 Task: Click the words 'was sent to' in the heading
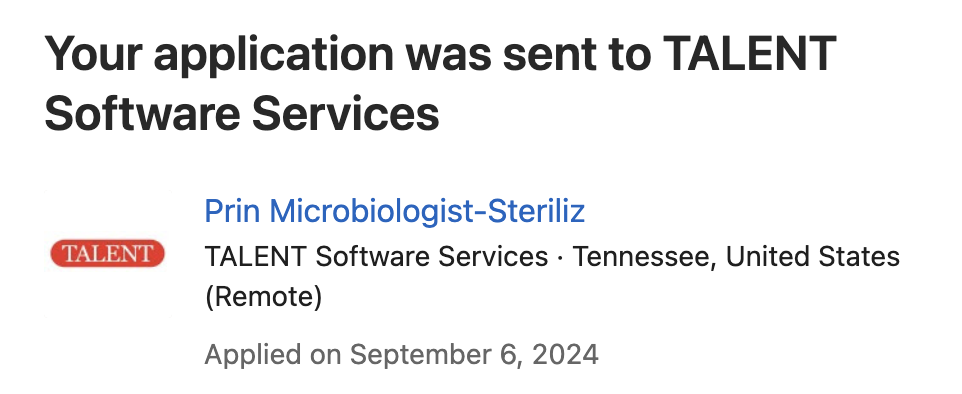528,54
